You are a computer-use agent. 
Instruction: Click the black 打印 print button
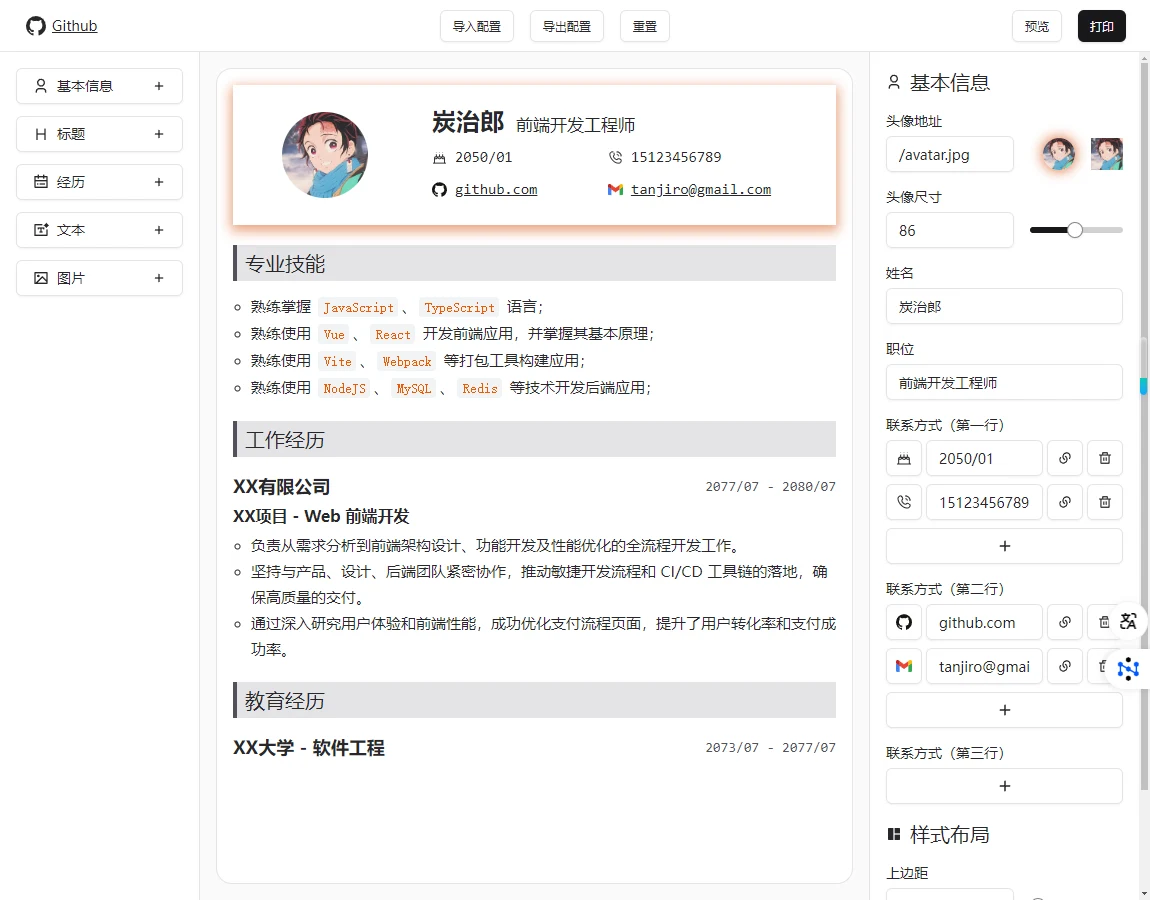1102,26
